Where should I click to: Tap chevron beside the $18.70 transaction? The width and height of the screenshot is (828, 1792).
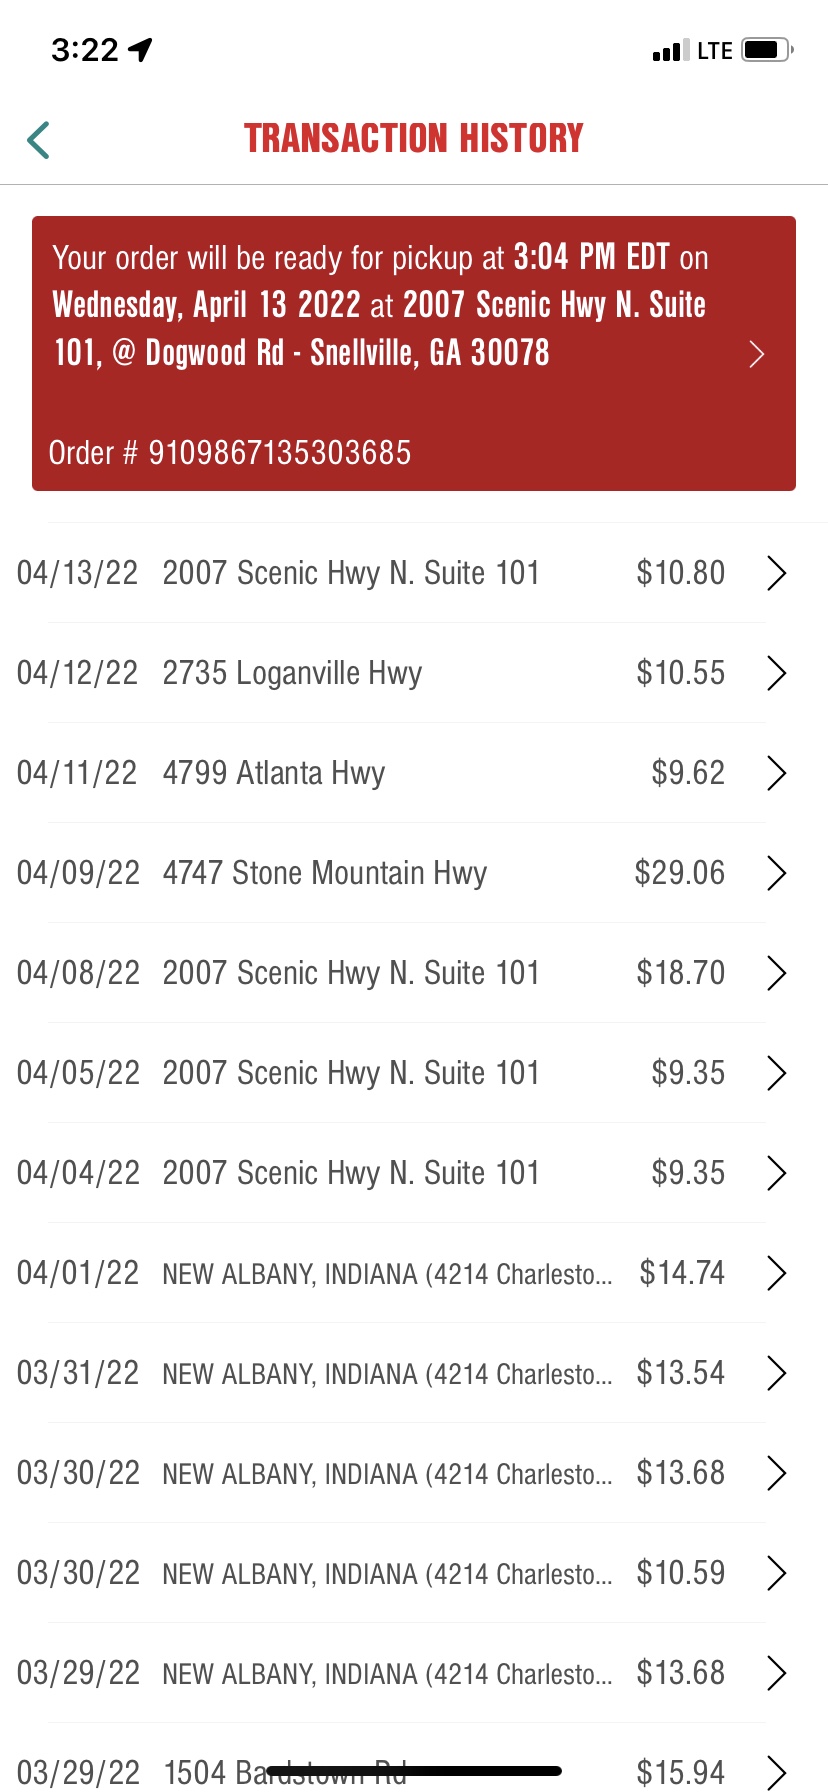coord(776,973)
